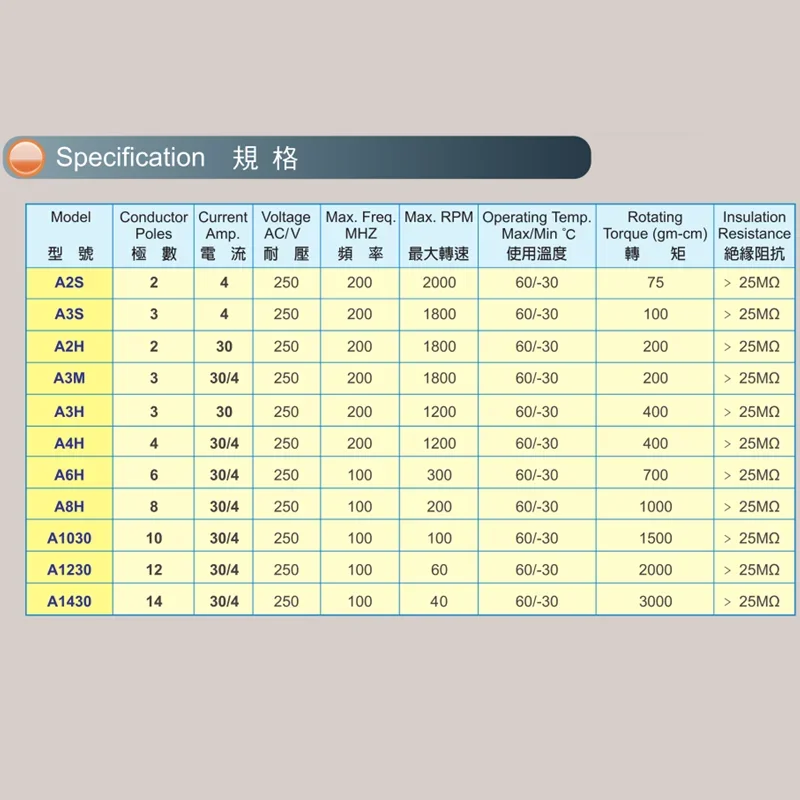Click the 3000 torque value for A1430

[x=655, y=601]
